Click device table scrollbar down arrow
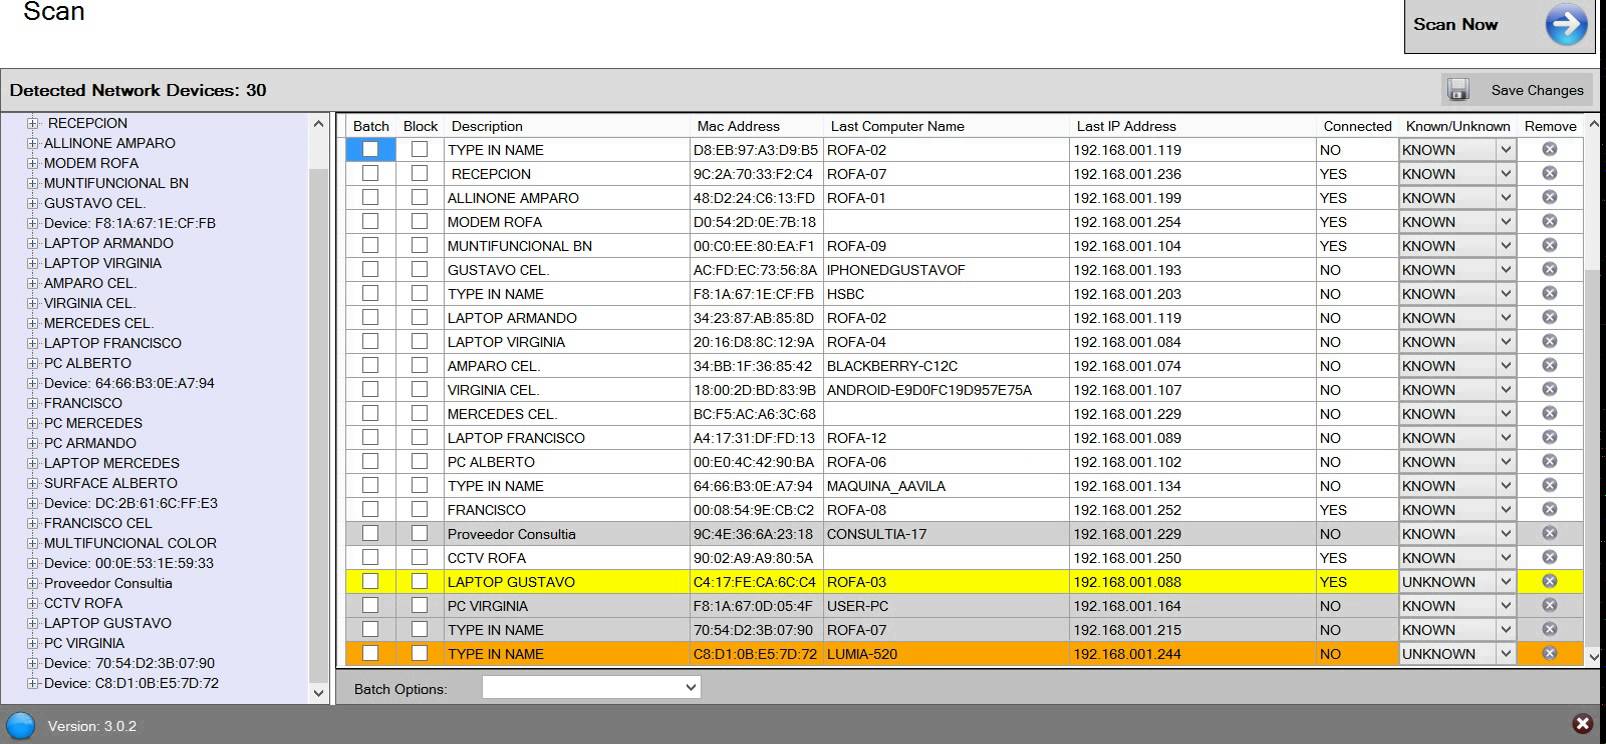 [1594, 657]
